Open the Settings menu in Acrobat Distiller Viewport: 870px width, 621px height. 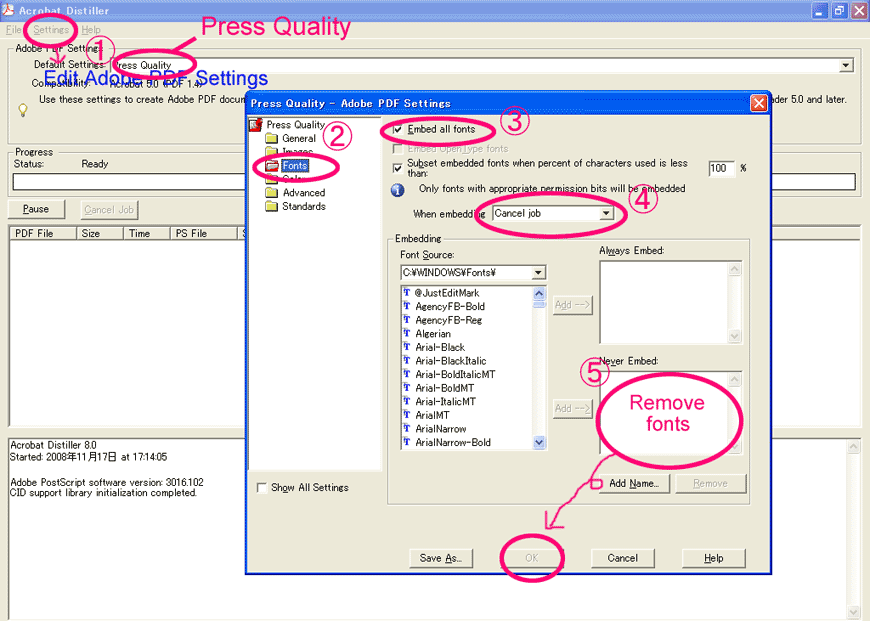(x=51, y=30)
